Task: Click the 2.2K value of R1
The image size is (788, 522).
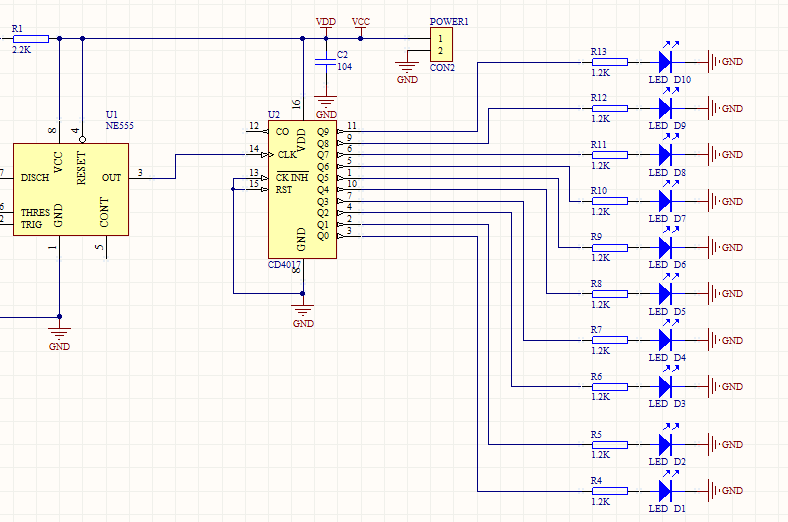Action: (x=22, y=50)
